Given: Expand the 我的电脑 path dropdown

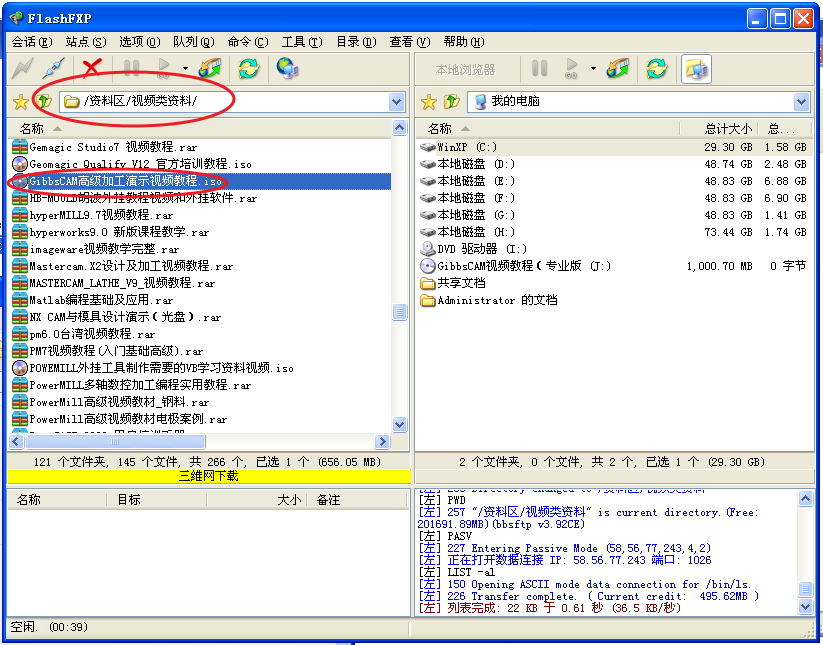Looking at the screenshot, I should click(801, 102).
